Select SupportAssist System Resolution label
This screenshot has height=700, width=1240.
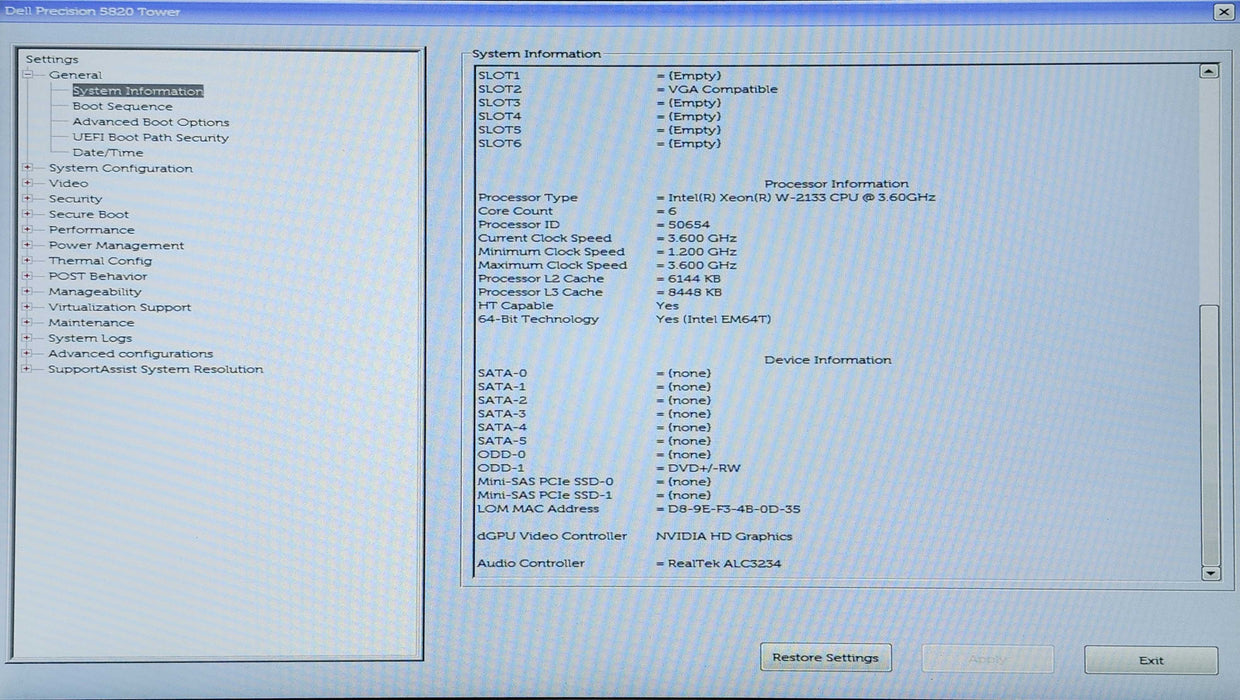click(156, 370)
